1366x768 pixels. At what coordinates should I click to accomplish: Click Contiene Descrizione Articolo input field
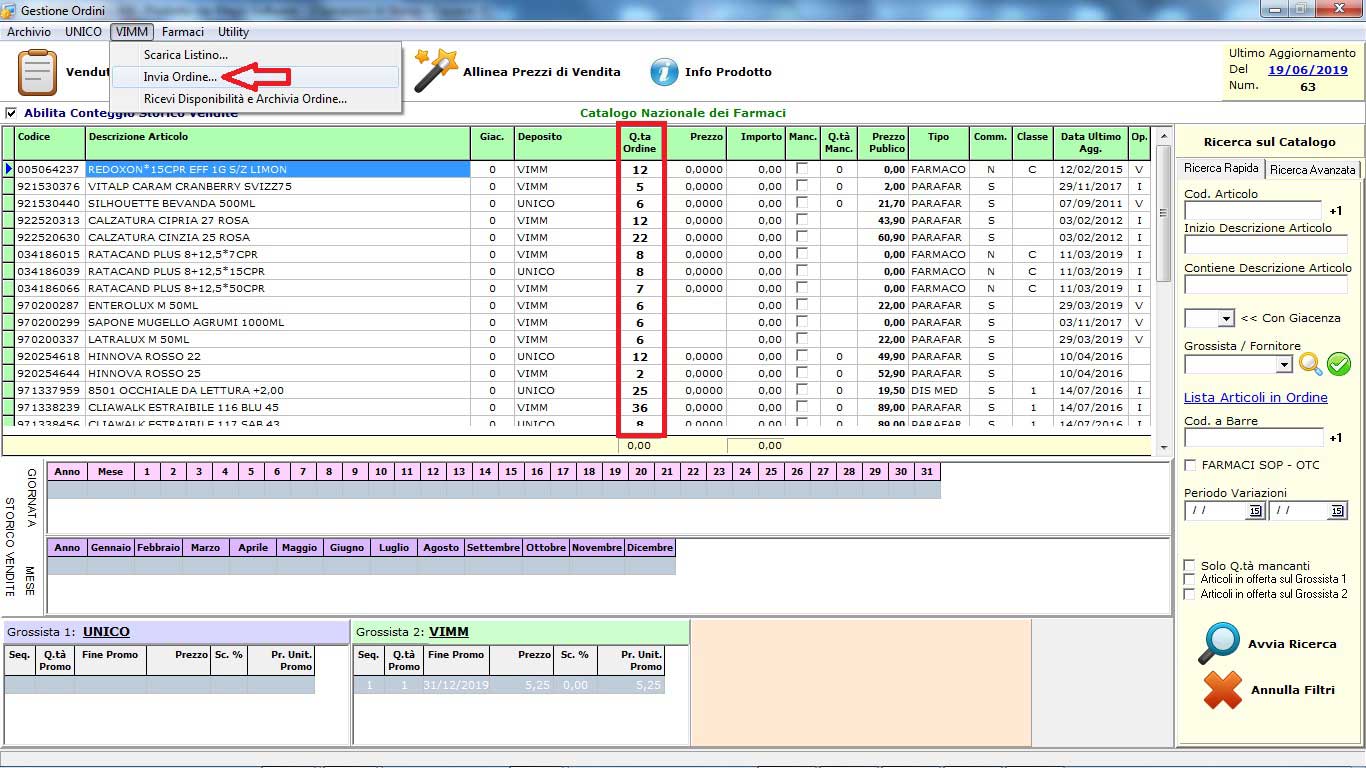(1266, 285)
